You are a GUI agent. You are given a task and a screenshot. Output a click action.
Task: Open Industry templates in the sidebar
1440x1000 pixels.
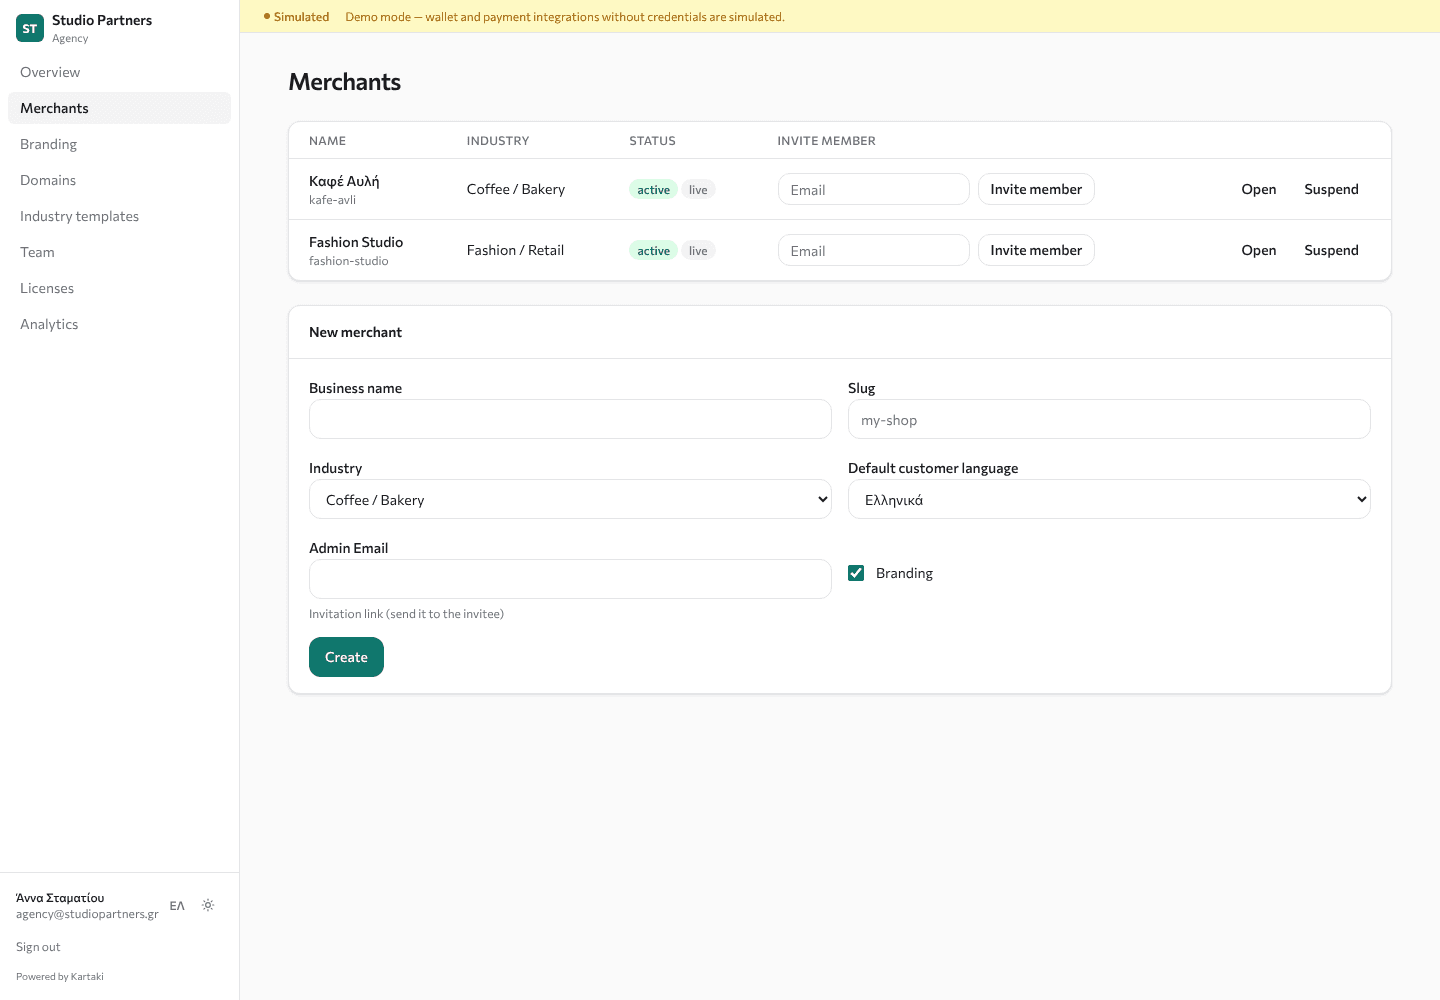click(x=119, y=216)
